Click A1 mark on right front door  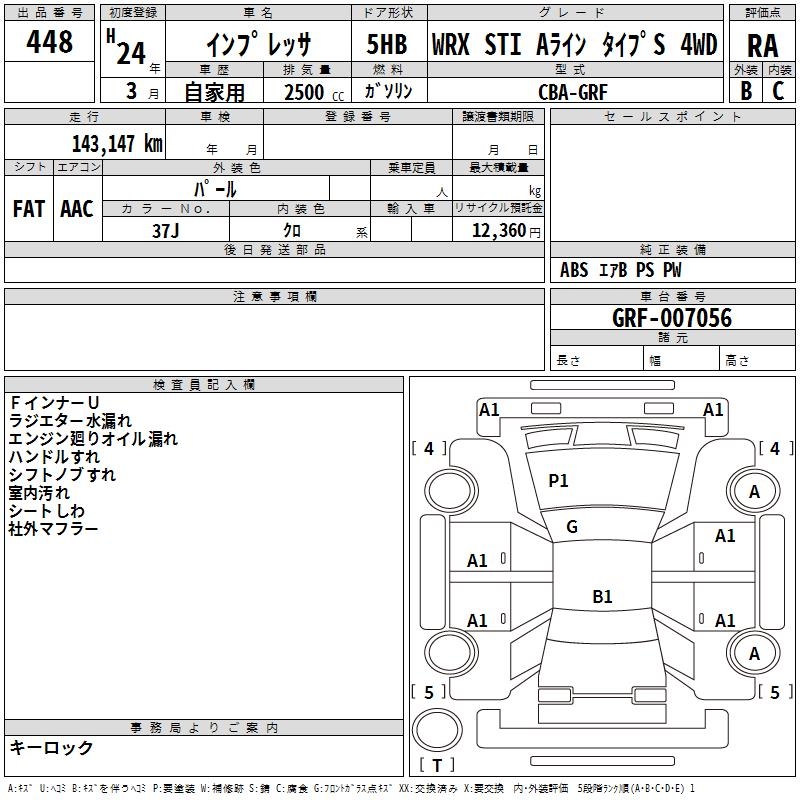(x=725, y=536)
